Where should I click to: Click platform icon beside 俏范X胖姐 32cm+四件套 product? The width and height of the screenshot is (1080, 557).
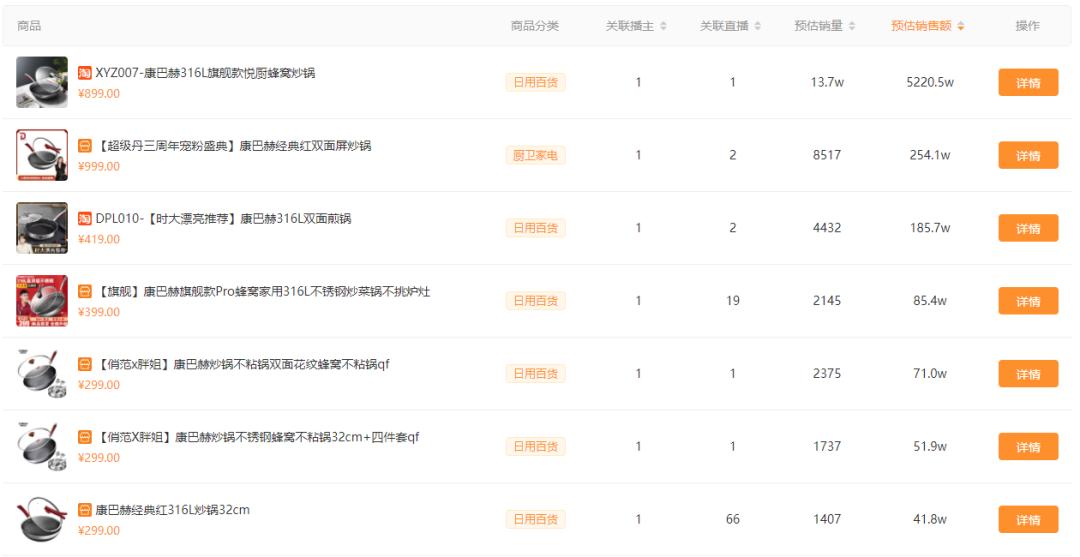point(85,438)
